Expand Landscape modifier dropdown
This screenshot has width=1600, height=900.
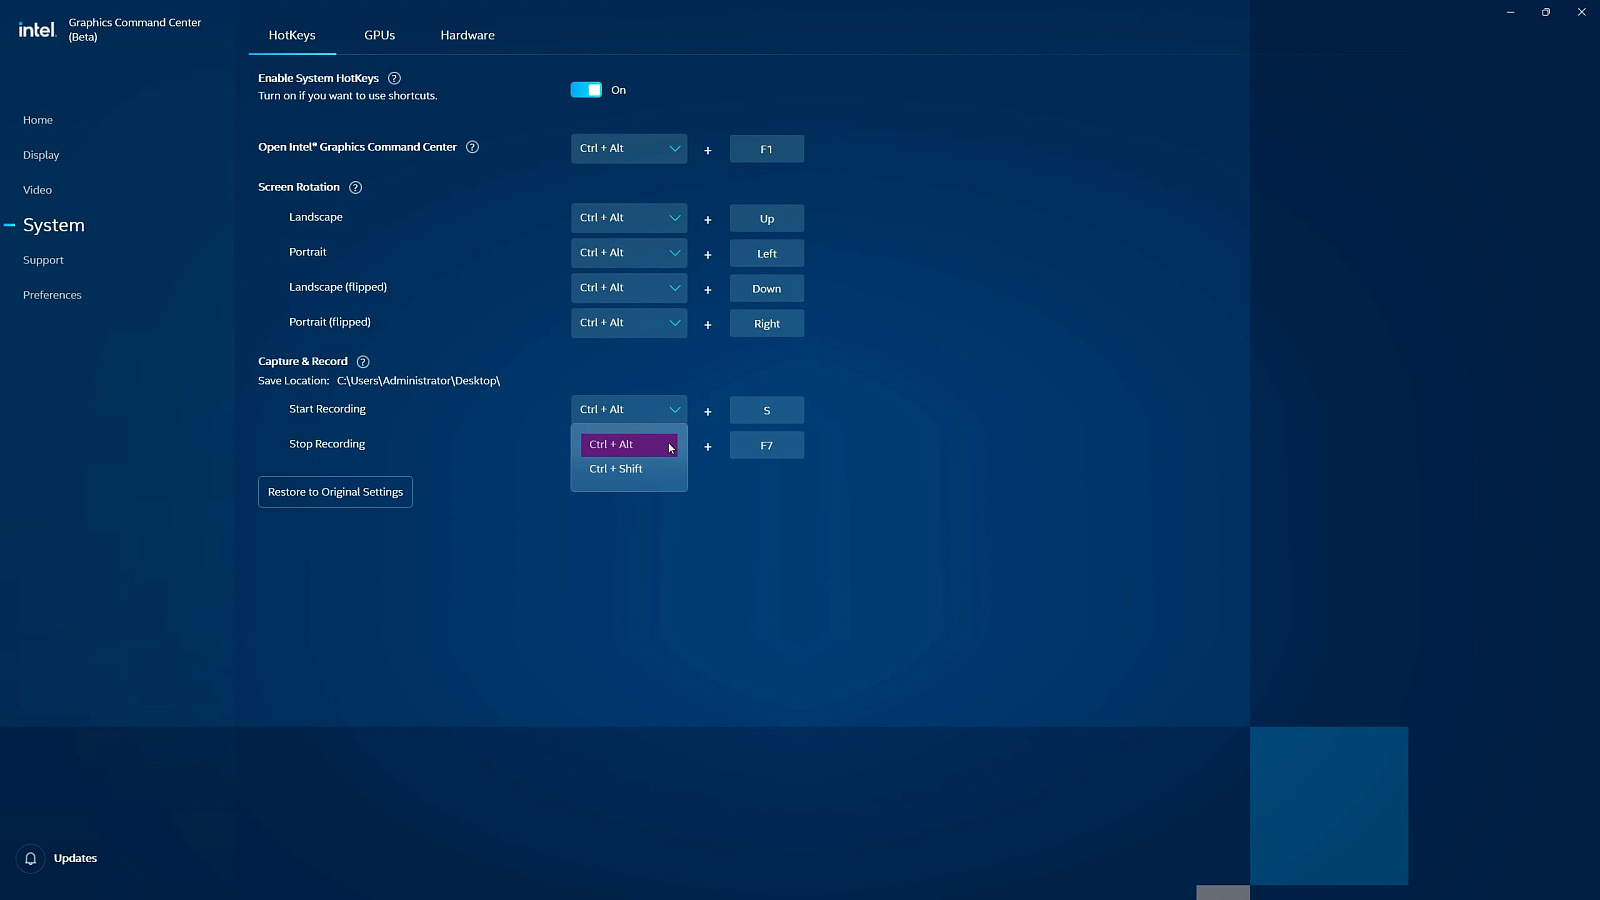tap(629, 218)
